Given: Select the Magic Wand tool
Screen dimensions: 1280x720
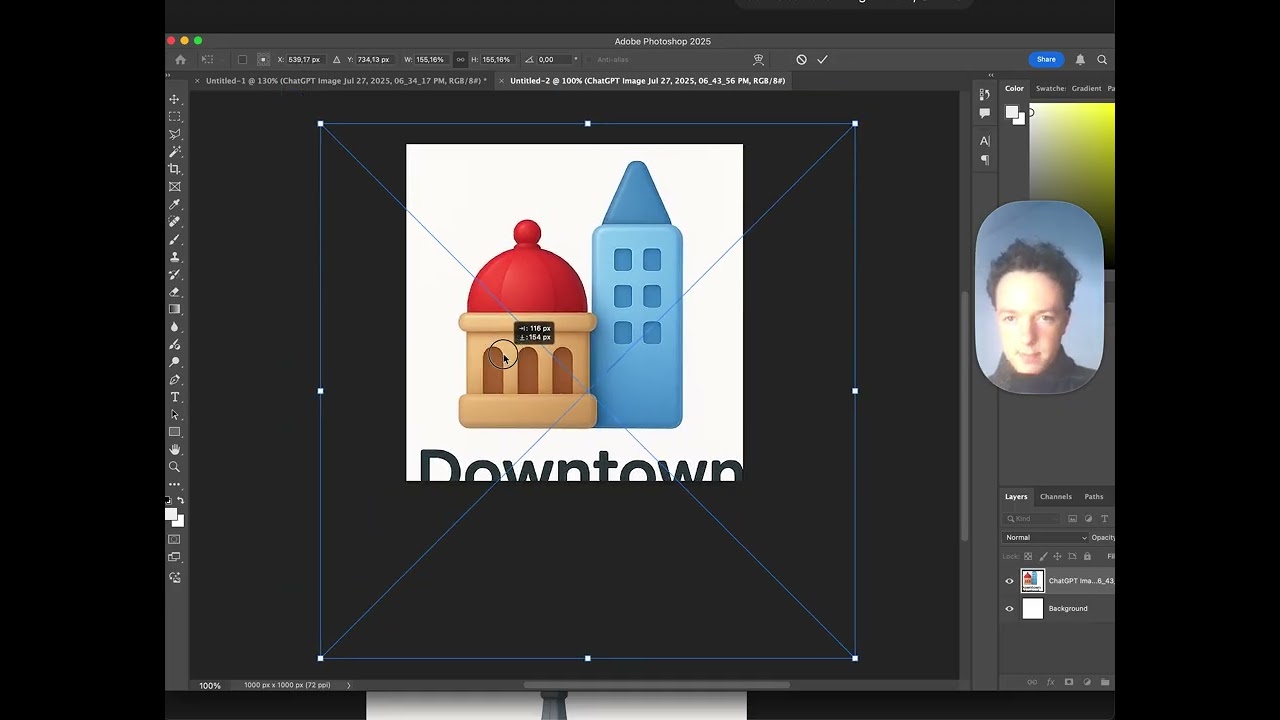Looking at the screenshot, I should (x=174, y=152).
